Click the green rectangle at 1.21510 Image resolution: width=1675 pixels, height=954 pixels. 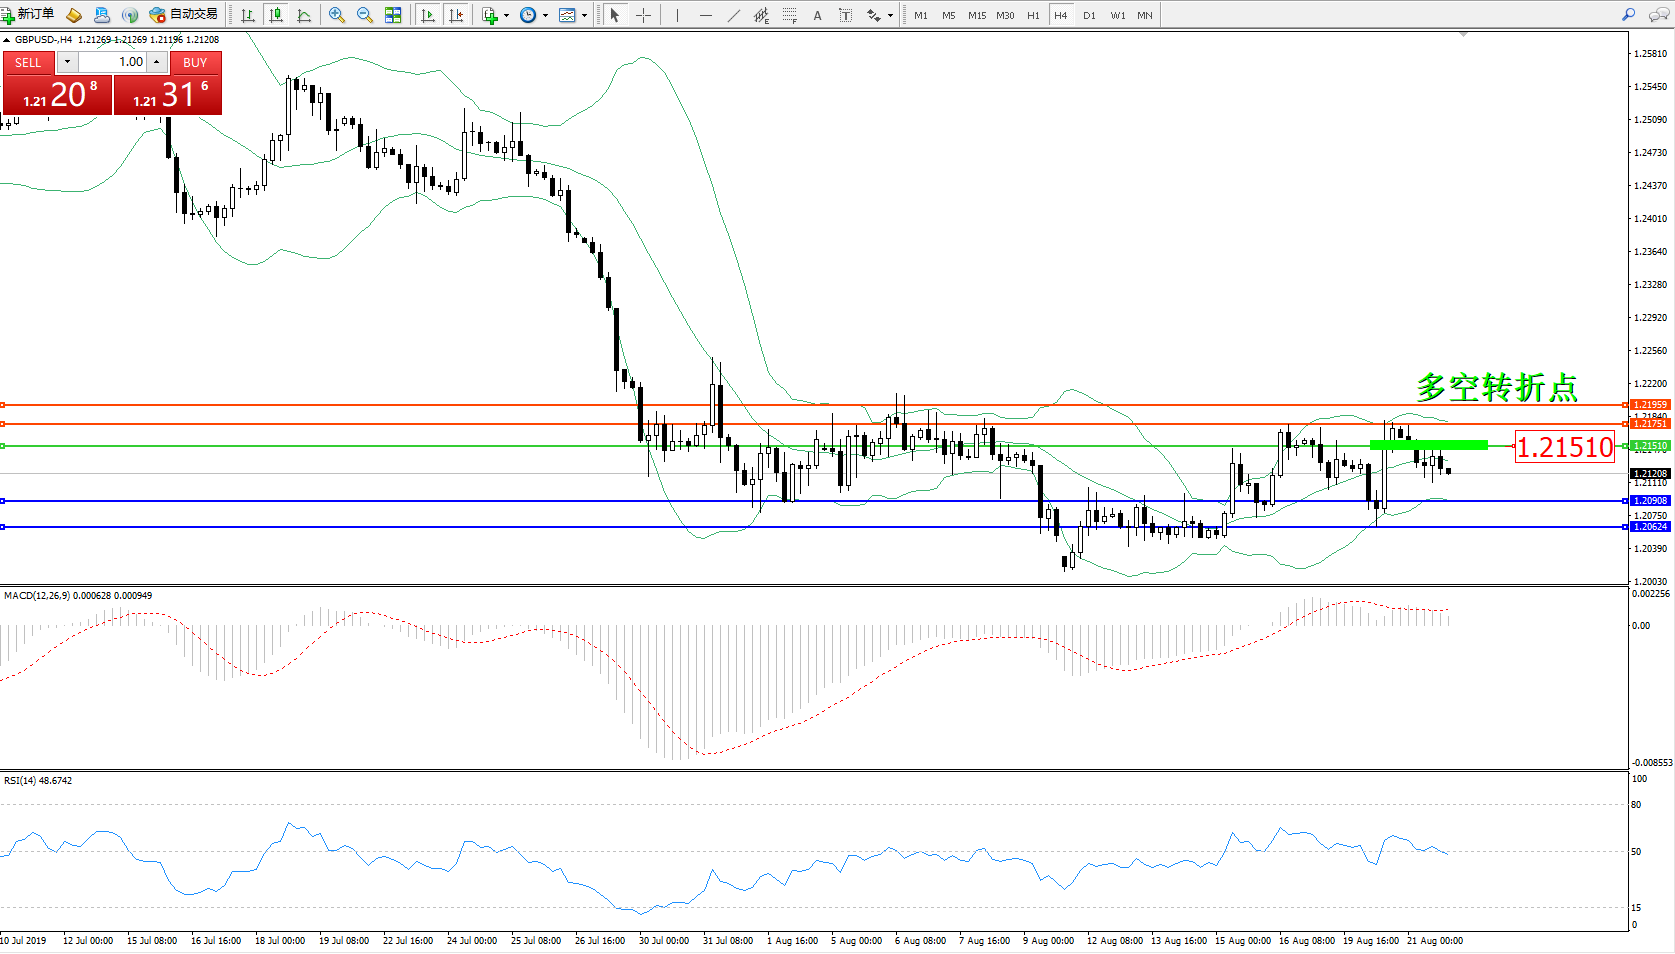[1428, 445]
